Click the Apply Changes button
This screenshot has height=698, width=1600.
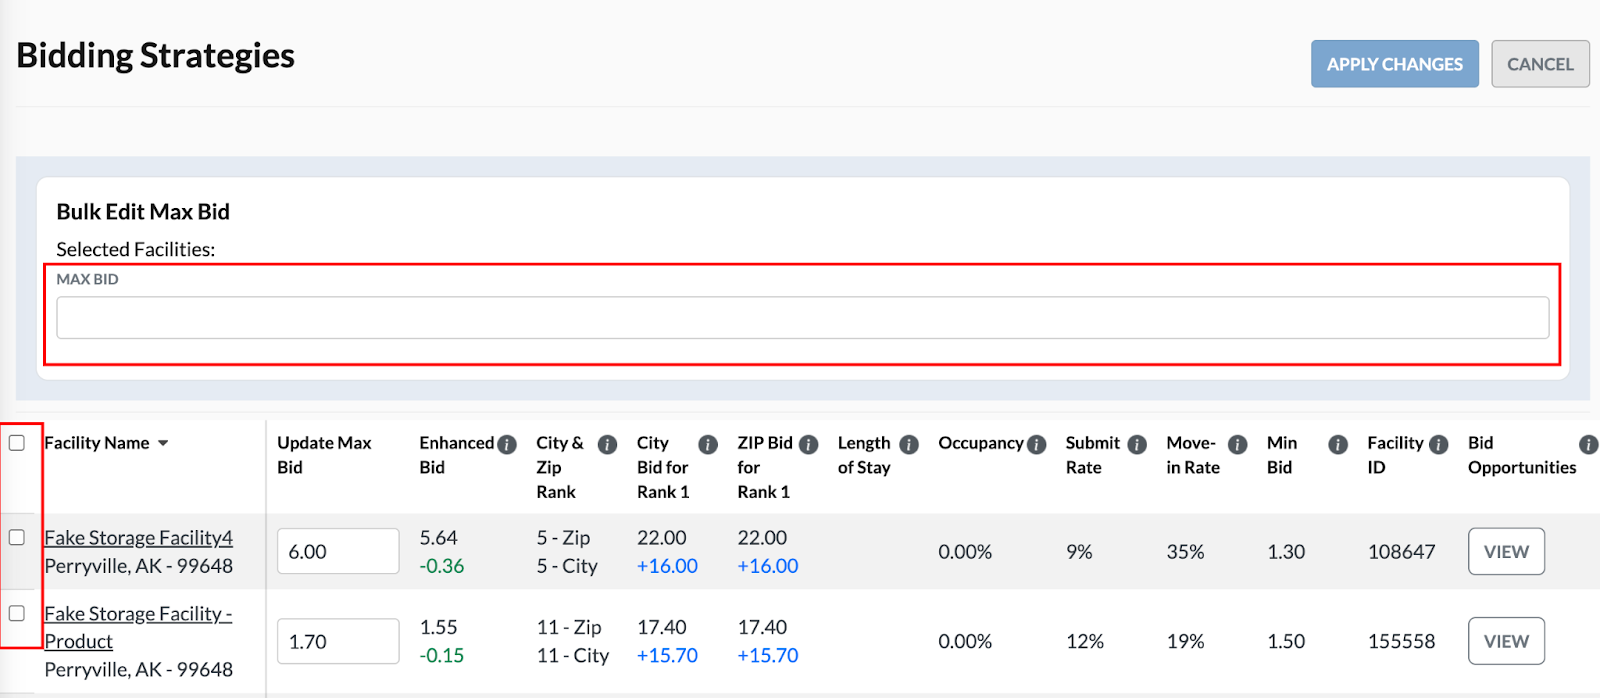coord(1395,64)
